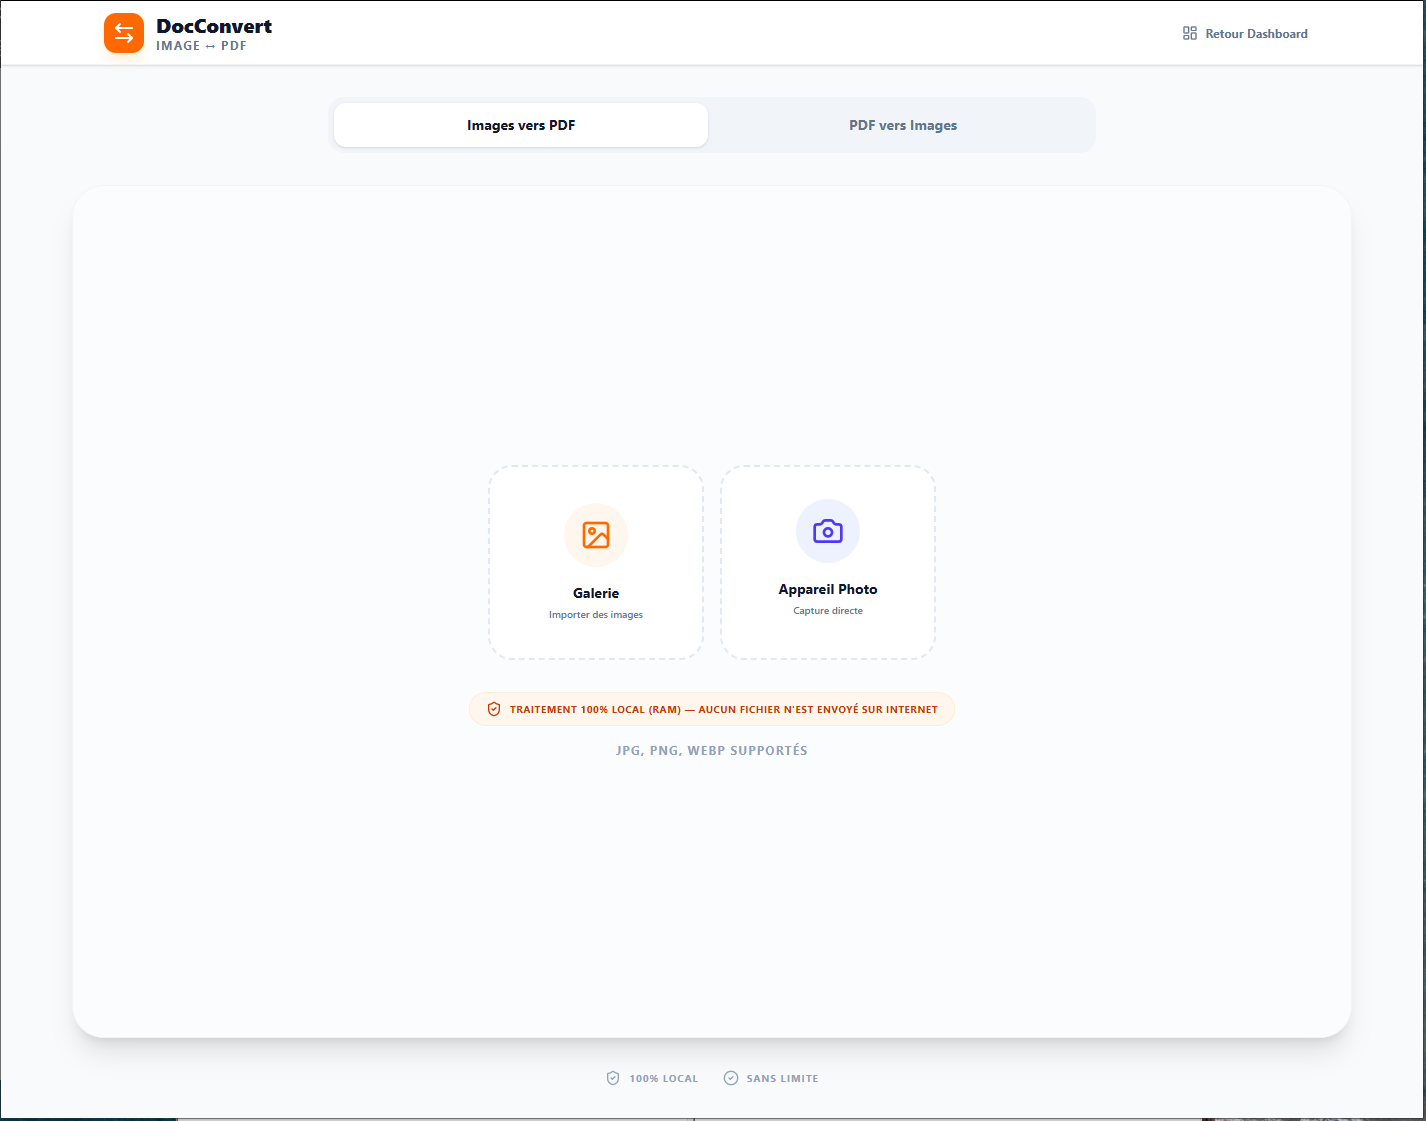Click the orange DocConvert swap-arrows logo icon

click(x=123, y=32)
